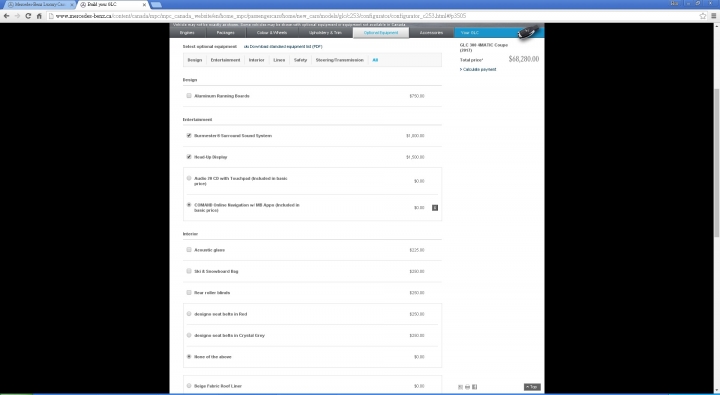Uncheck Head-Up Display option
720x395 pixels.
pyautogui.click(x=189, y=157)
